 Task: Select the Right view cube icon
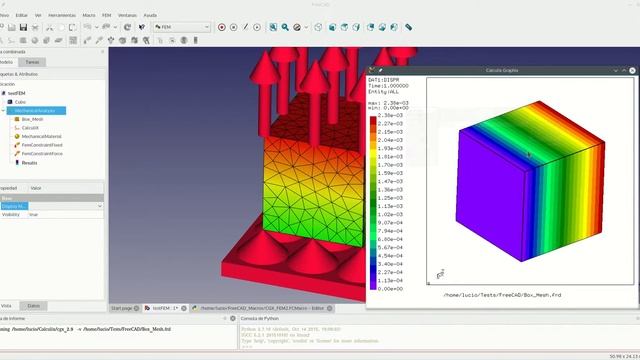pyautogui.click(x=356, y=27)
